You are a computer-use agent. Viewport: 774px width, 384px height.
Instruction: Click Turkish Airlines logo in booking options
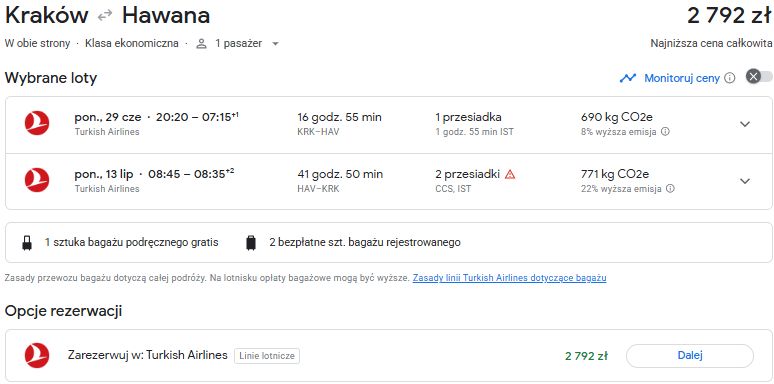(x=37, y=355)
